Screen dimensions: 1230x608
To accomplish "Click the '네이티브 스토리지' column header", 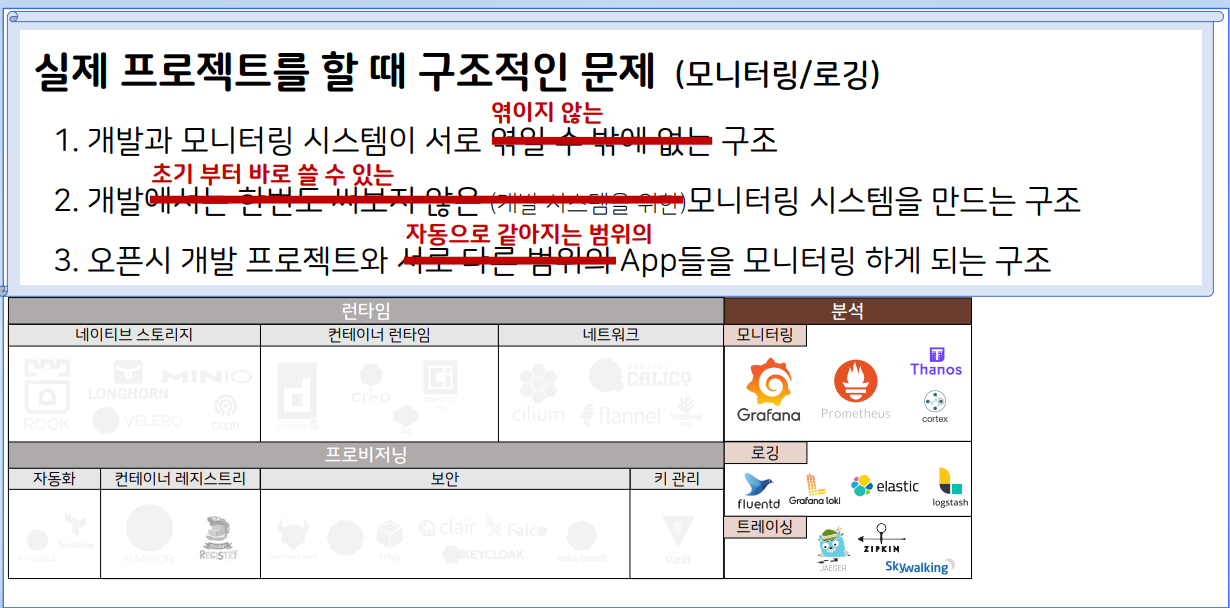I will pyautogui.click(x=134, y=335).
